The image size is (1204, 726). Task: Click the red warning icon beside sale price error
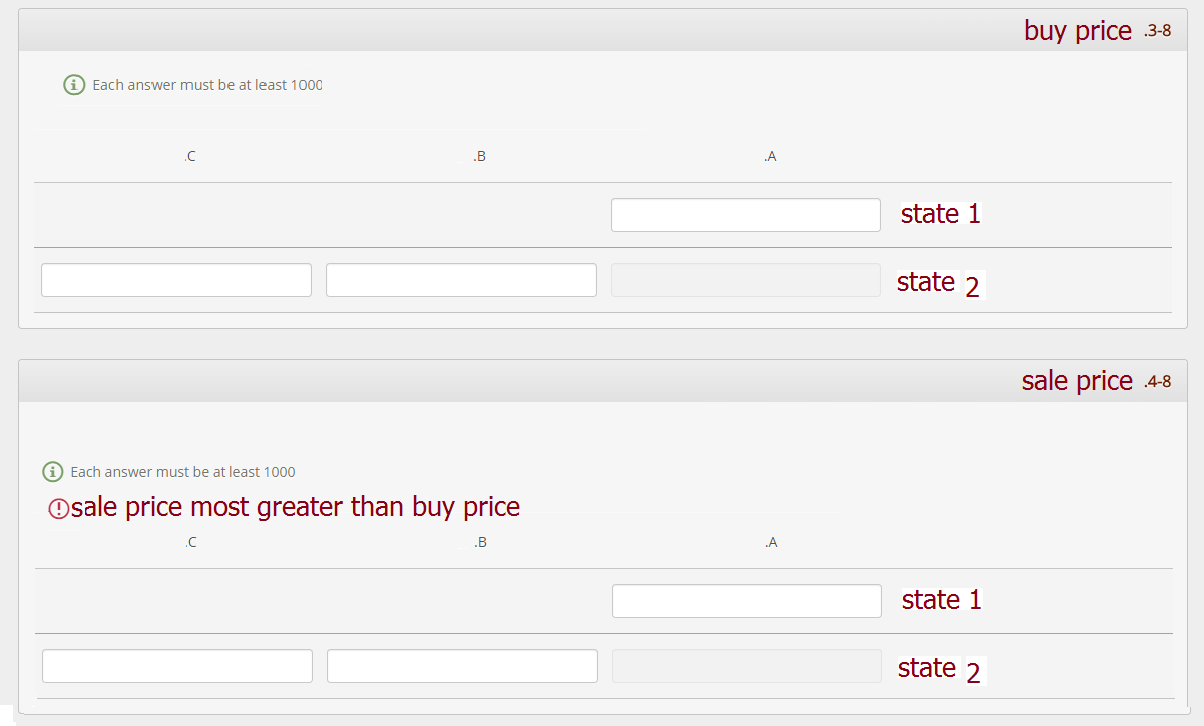(x=59, y=509)
